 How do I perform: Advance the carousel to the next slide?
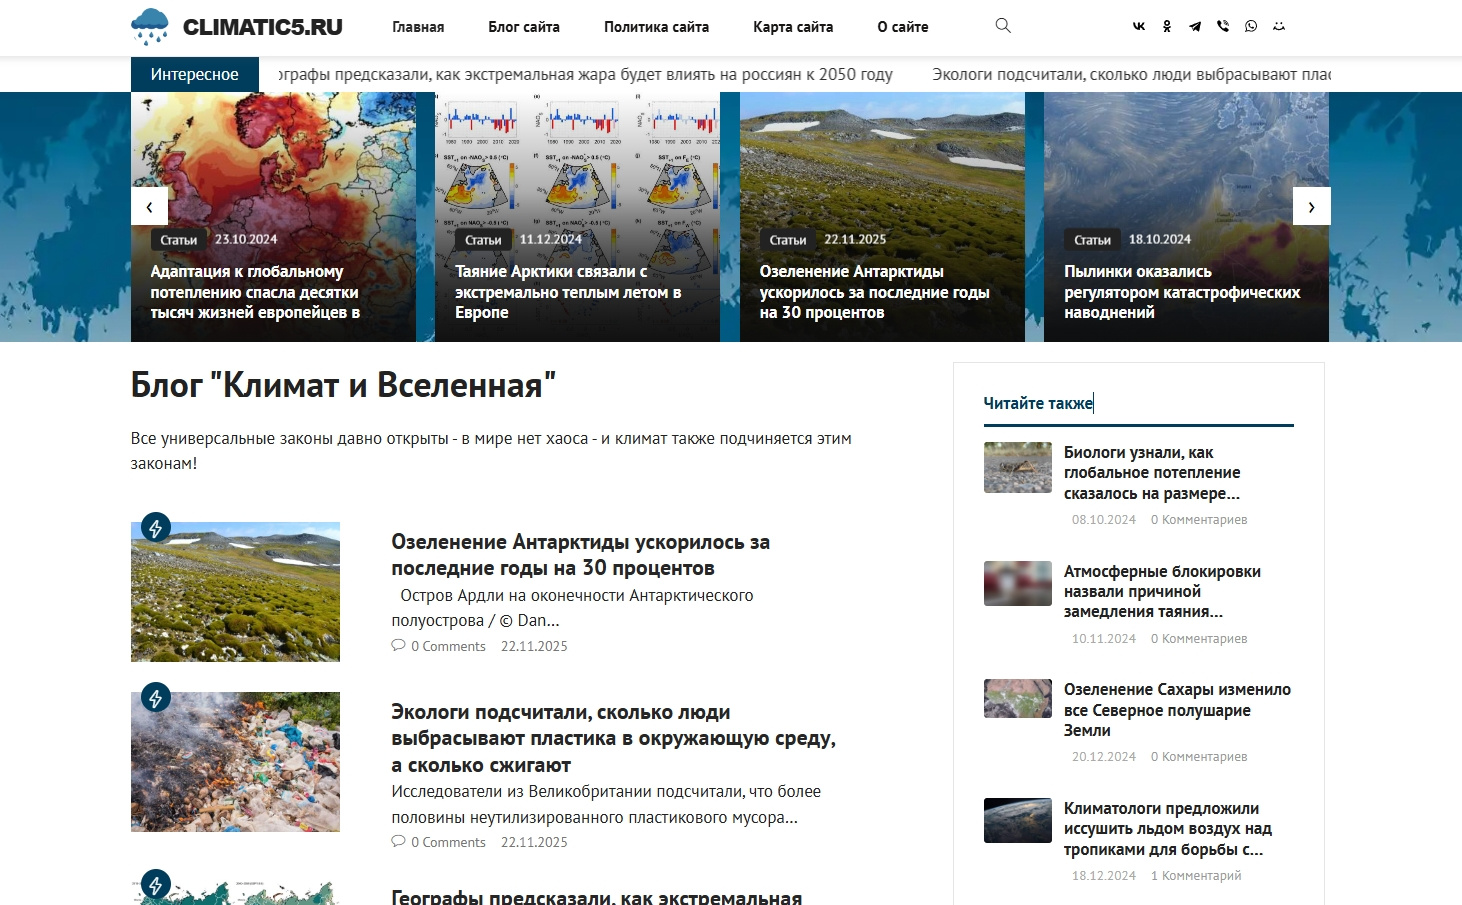pos(1311,206)
